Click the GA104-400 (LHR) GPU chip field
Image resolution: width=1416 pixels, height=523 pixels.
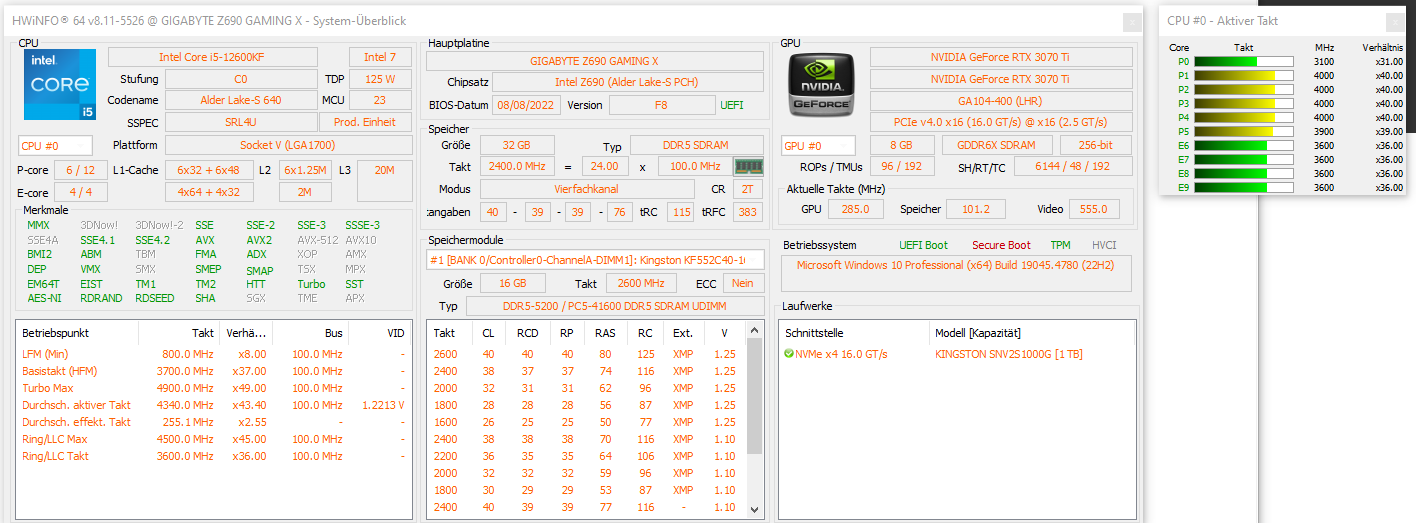(x=1001, y=100)
